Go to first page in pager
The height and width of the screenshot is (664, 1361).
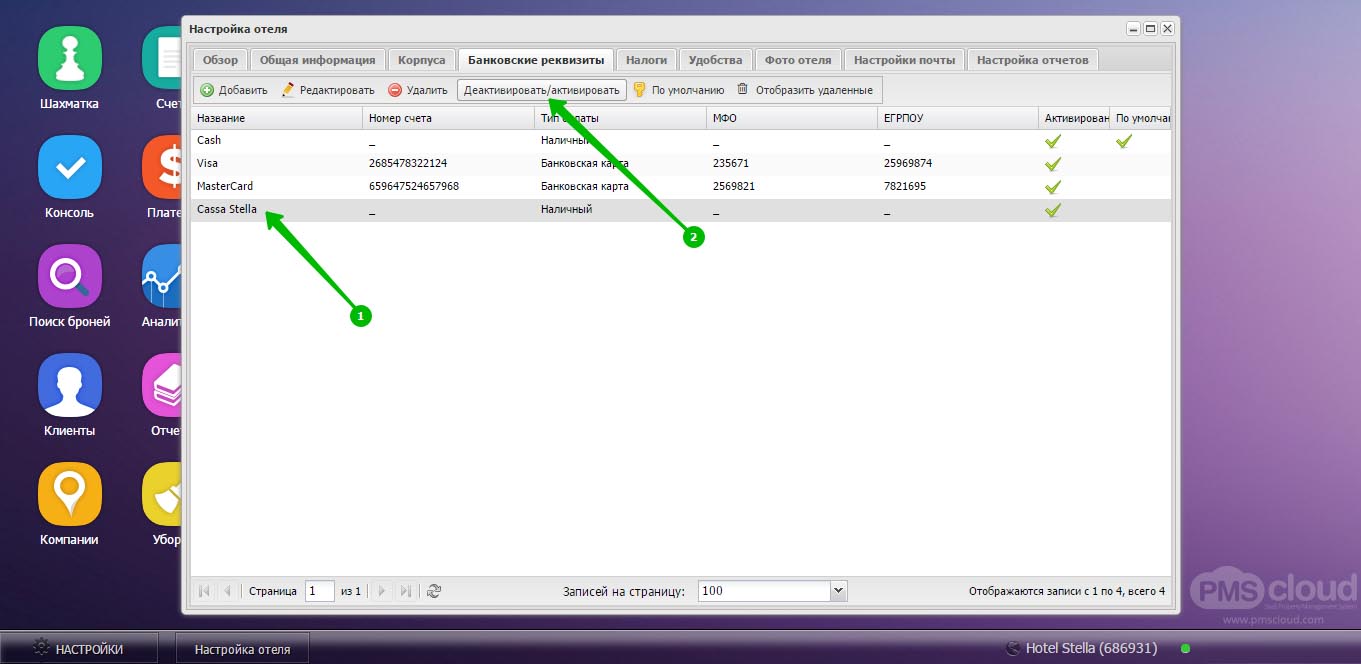(x=204, y=591)
